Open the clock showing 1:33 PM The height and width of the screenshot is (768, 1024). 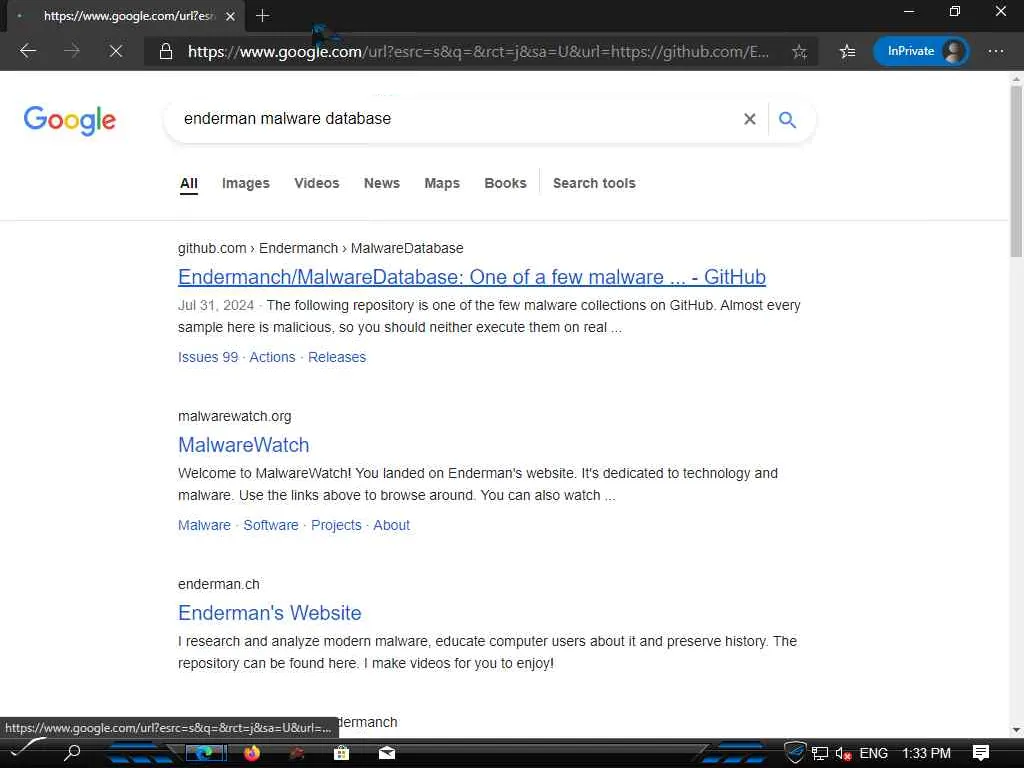click(x=926, y=753)
